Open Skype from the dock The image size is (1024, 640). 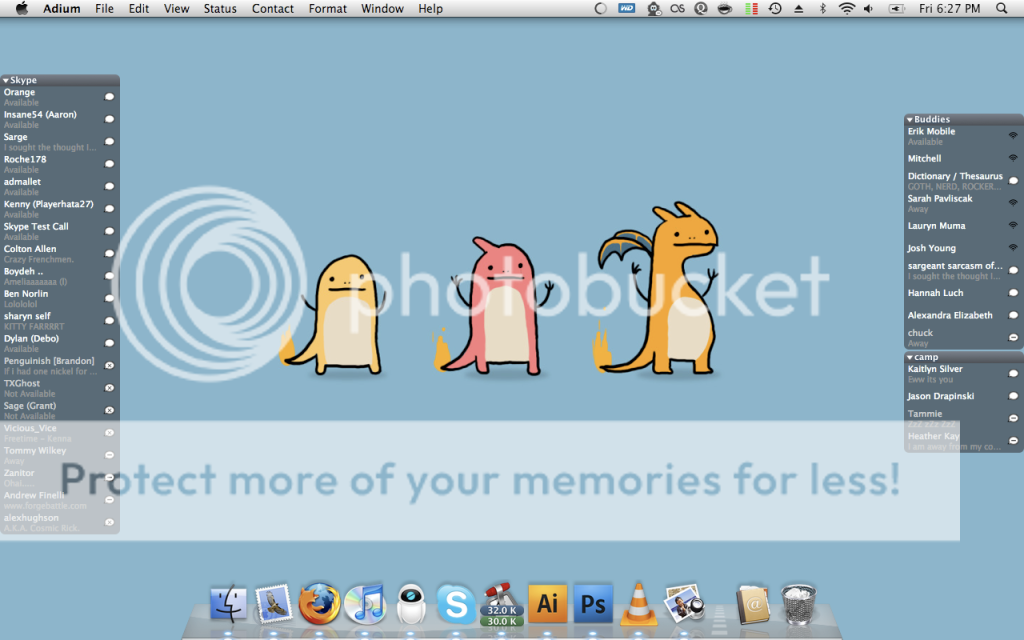click(457, 604)
